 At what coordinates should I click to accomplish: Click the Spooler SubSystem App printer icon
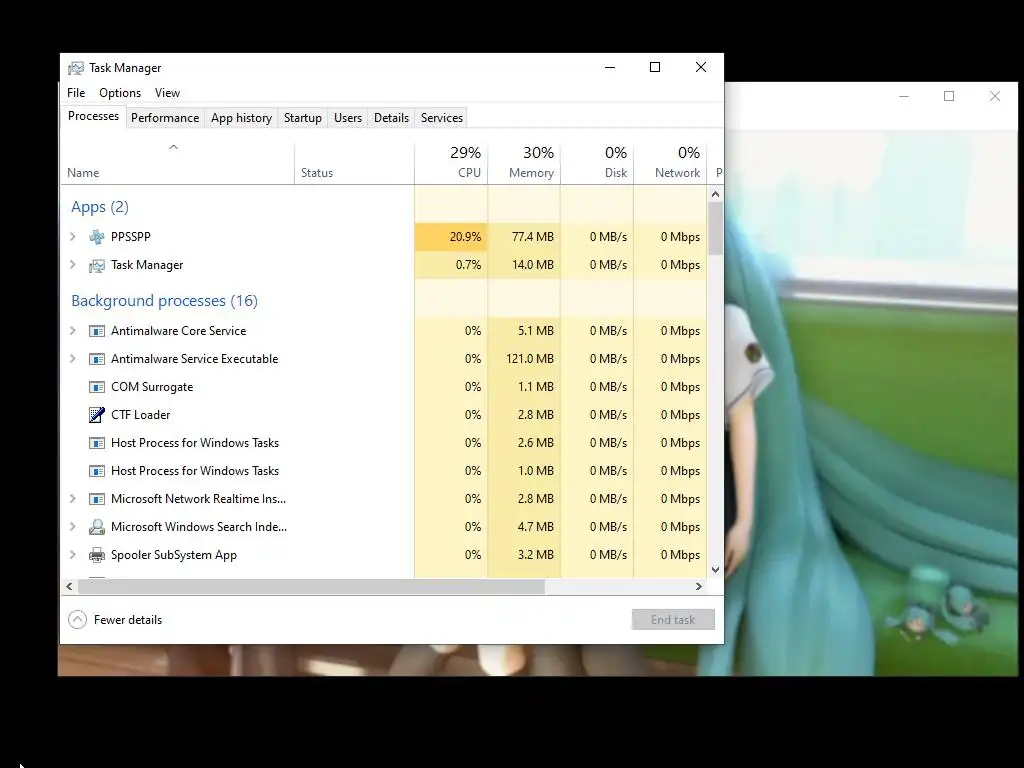point(97,555)
